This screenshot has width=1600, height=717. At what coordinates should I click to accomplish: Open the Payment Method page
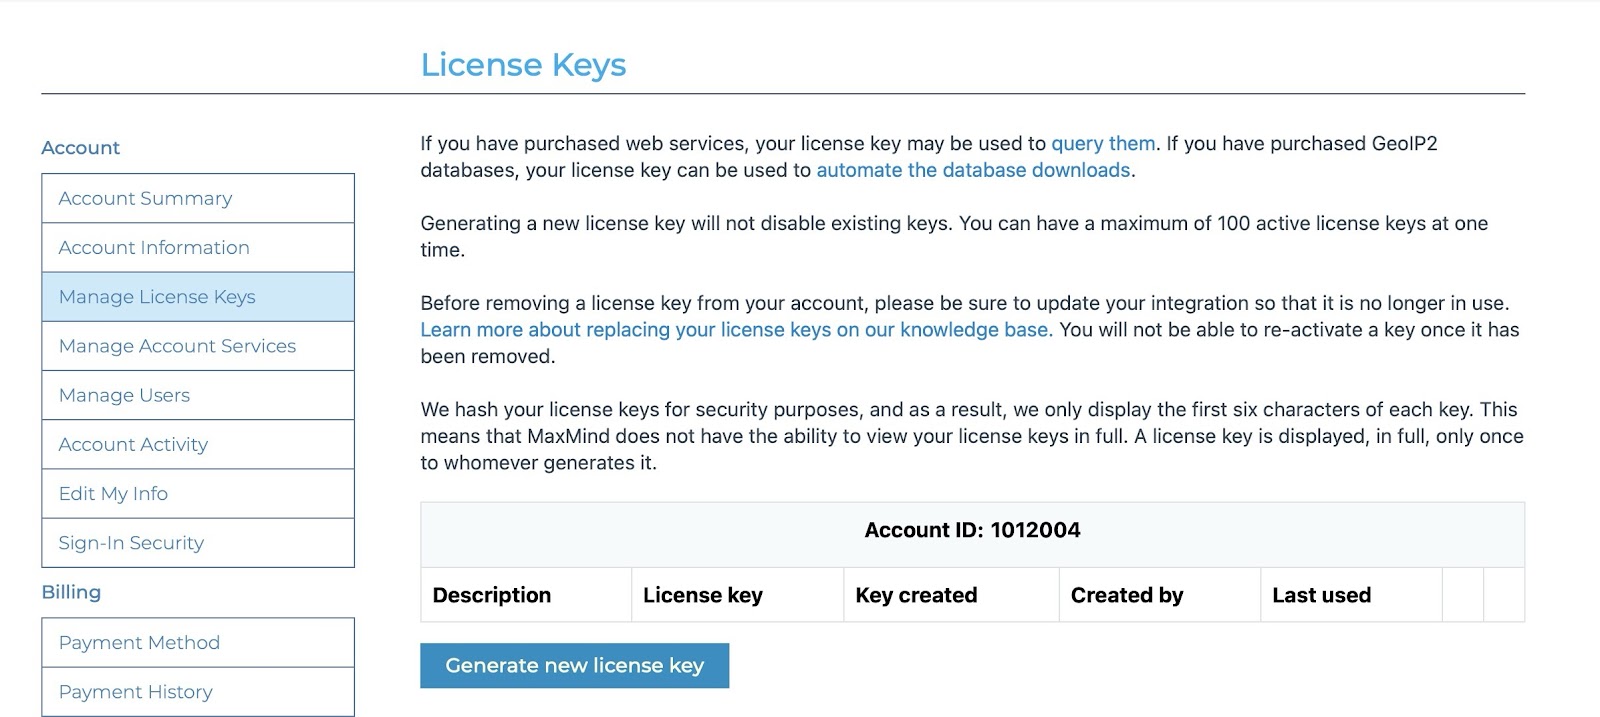tap(139, 642)
